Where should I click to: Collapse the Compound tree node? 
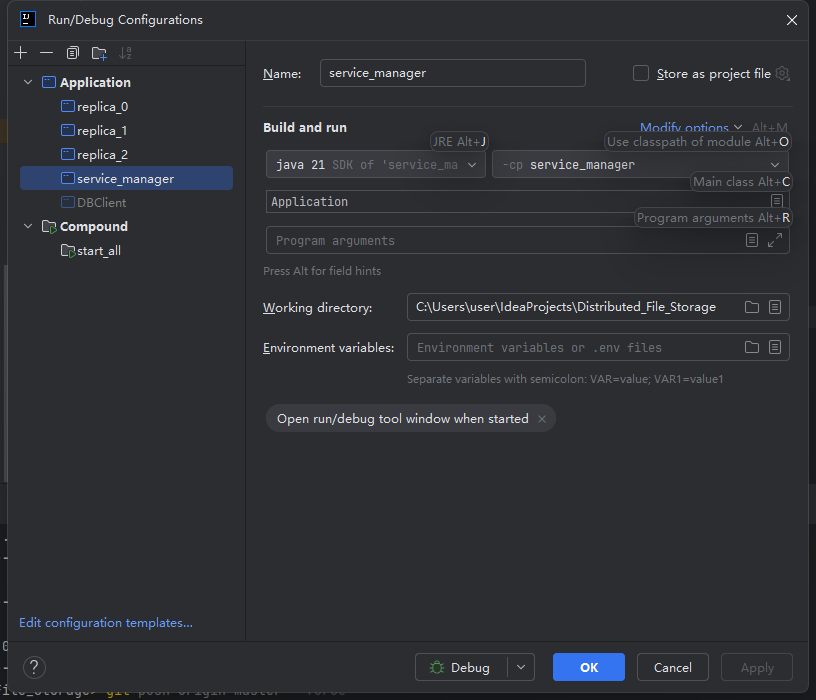tap(28, 226)
